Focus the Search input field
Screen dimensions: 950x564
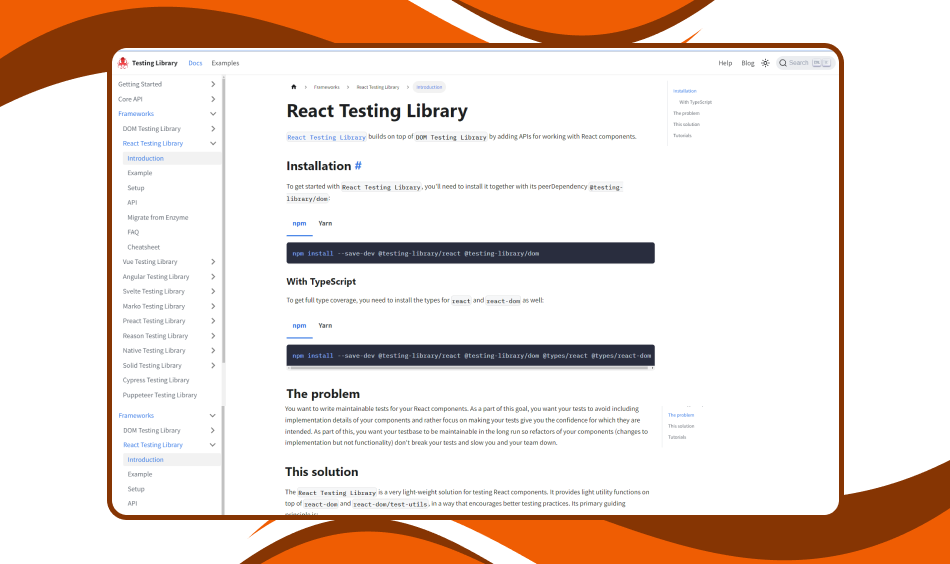(805, 63)
